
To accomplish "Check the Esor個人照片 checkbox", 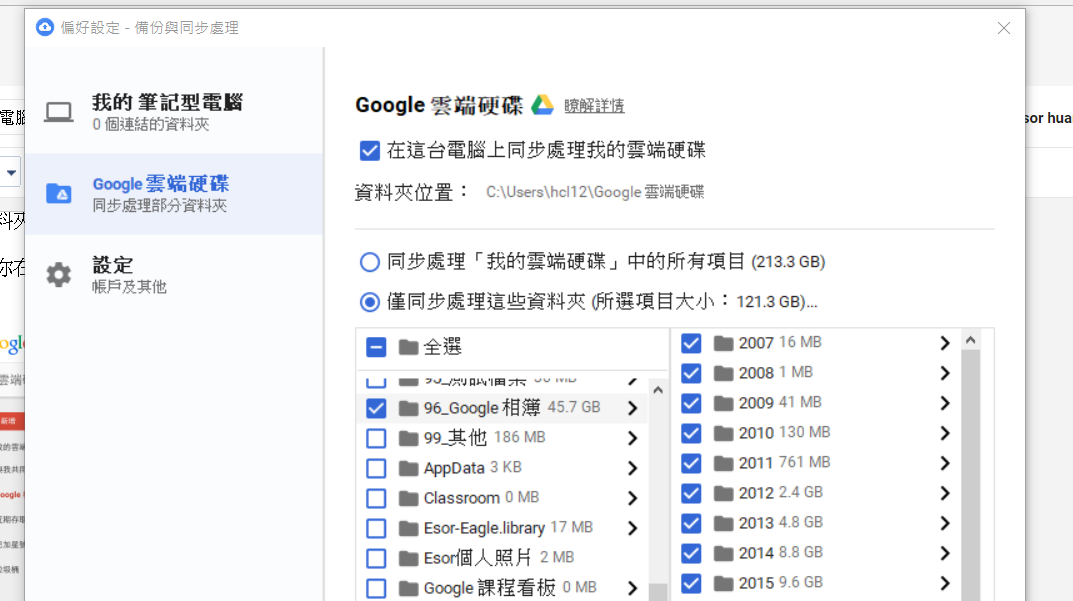I will point(376,559).
